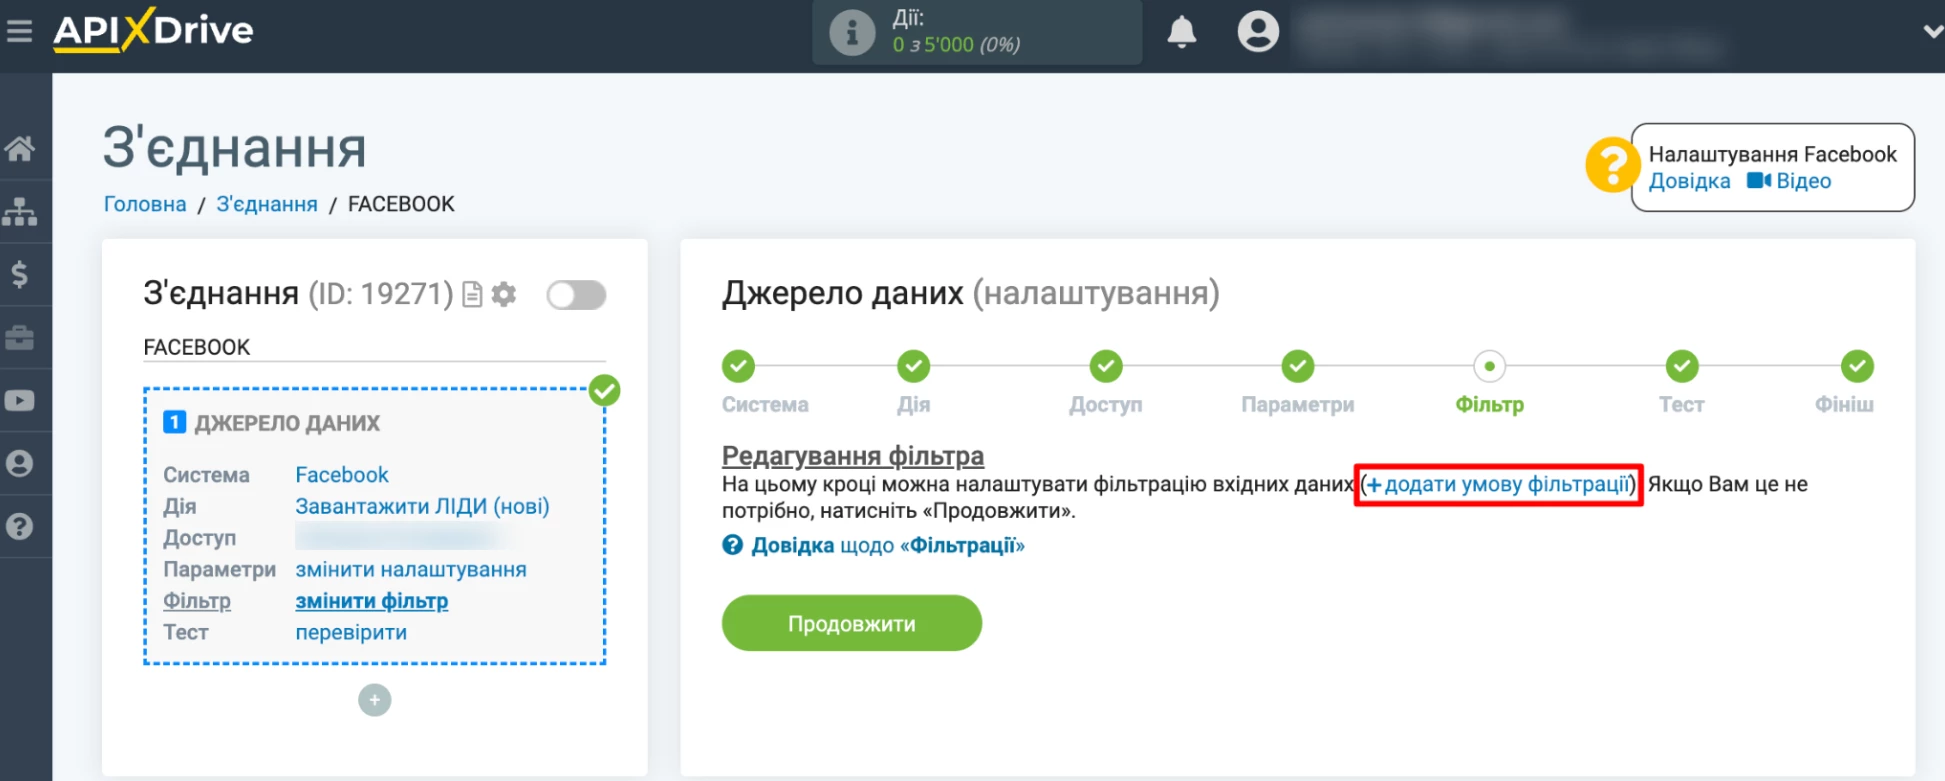Click the Редагування фільтра heading
The image size is (1945, 781).
click(853, 456)
